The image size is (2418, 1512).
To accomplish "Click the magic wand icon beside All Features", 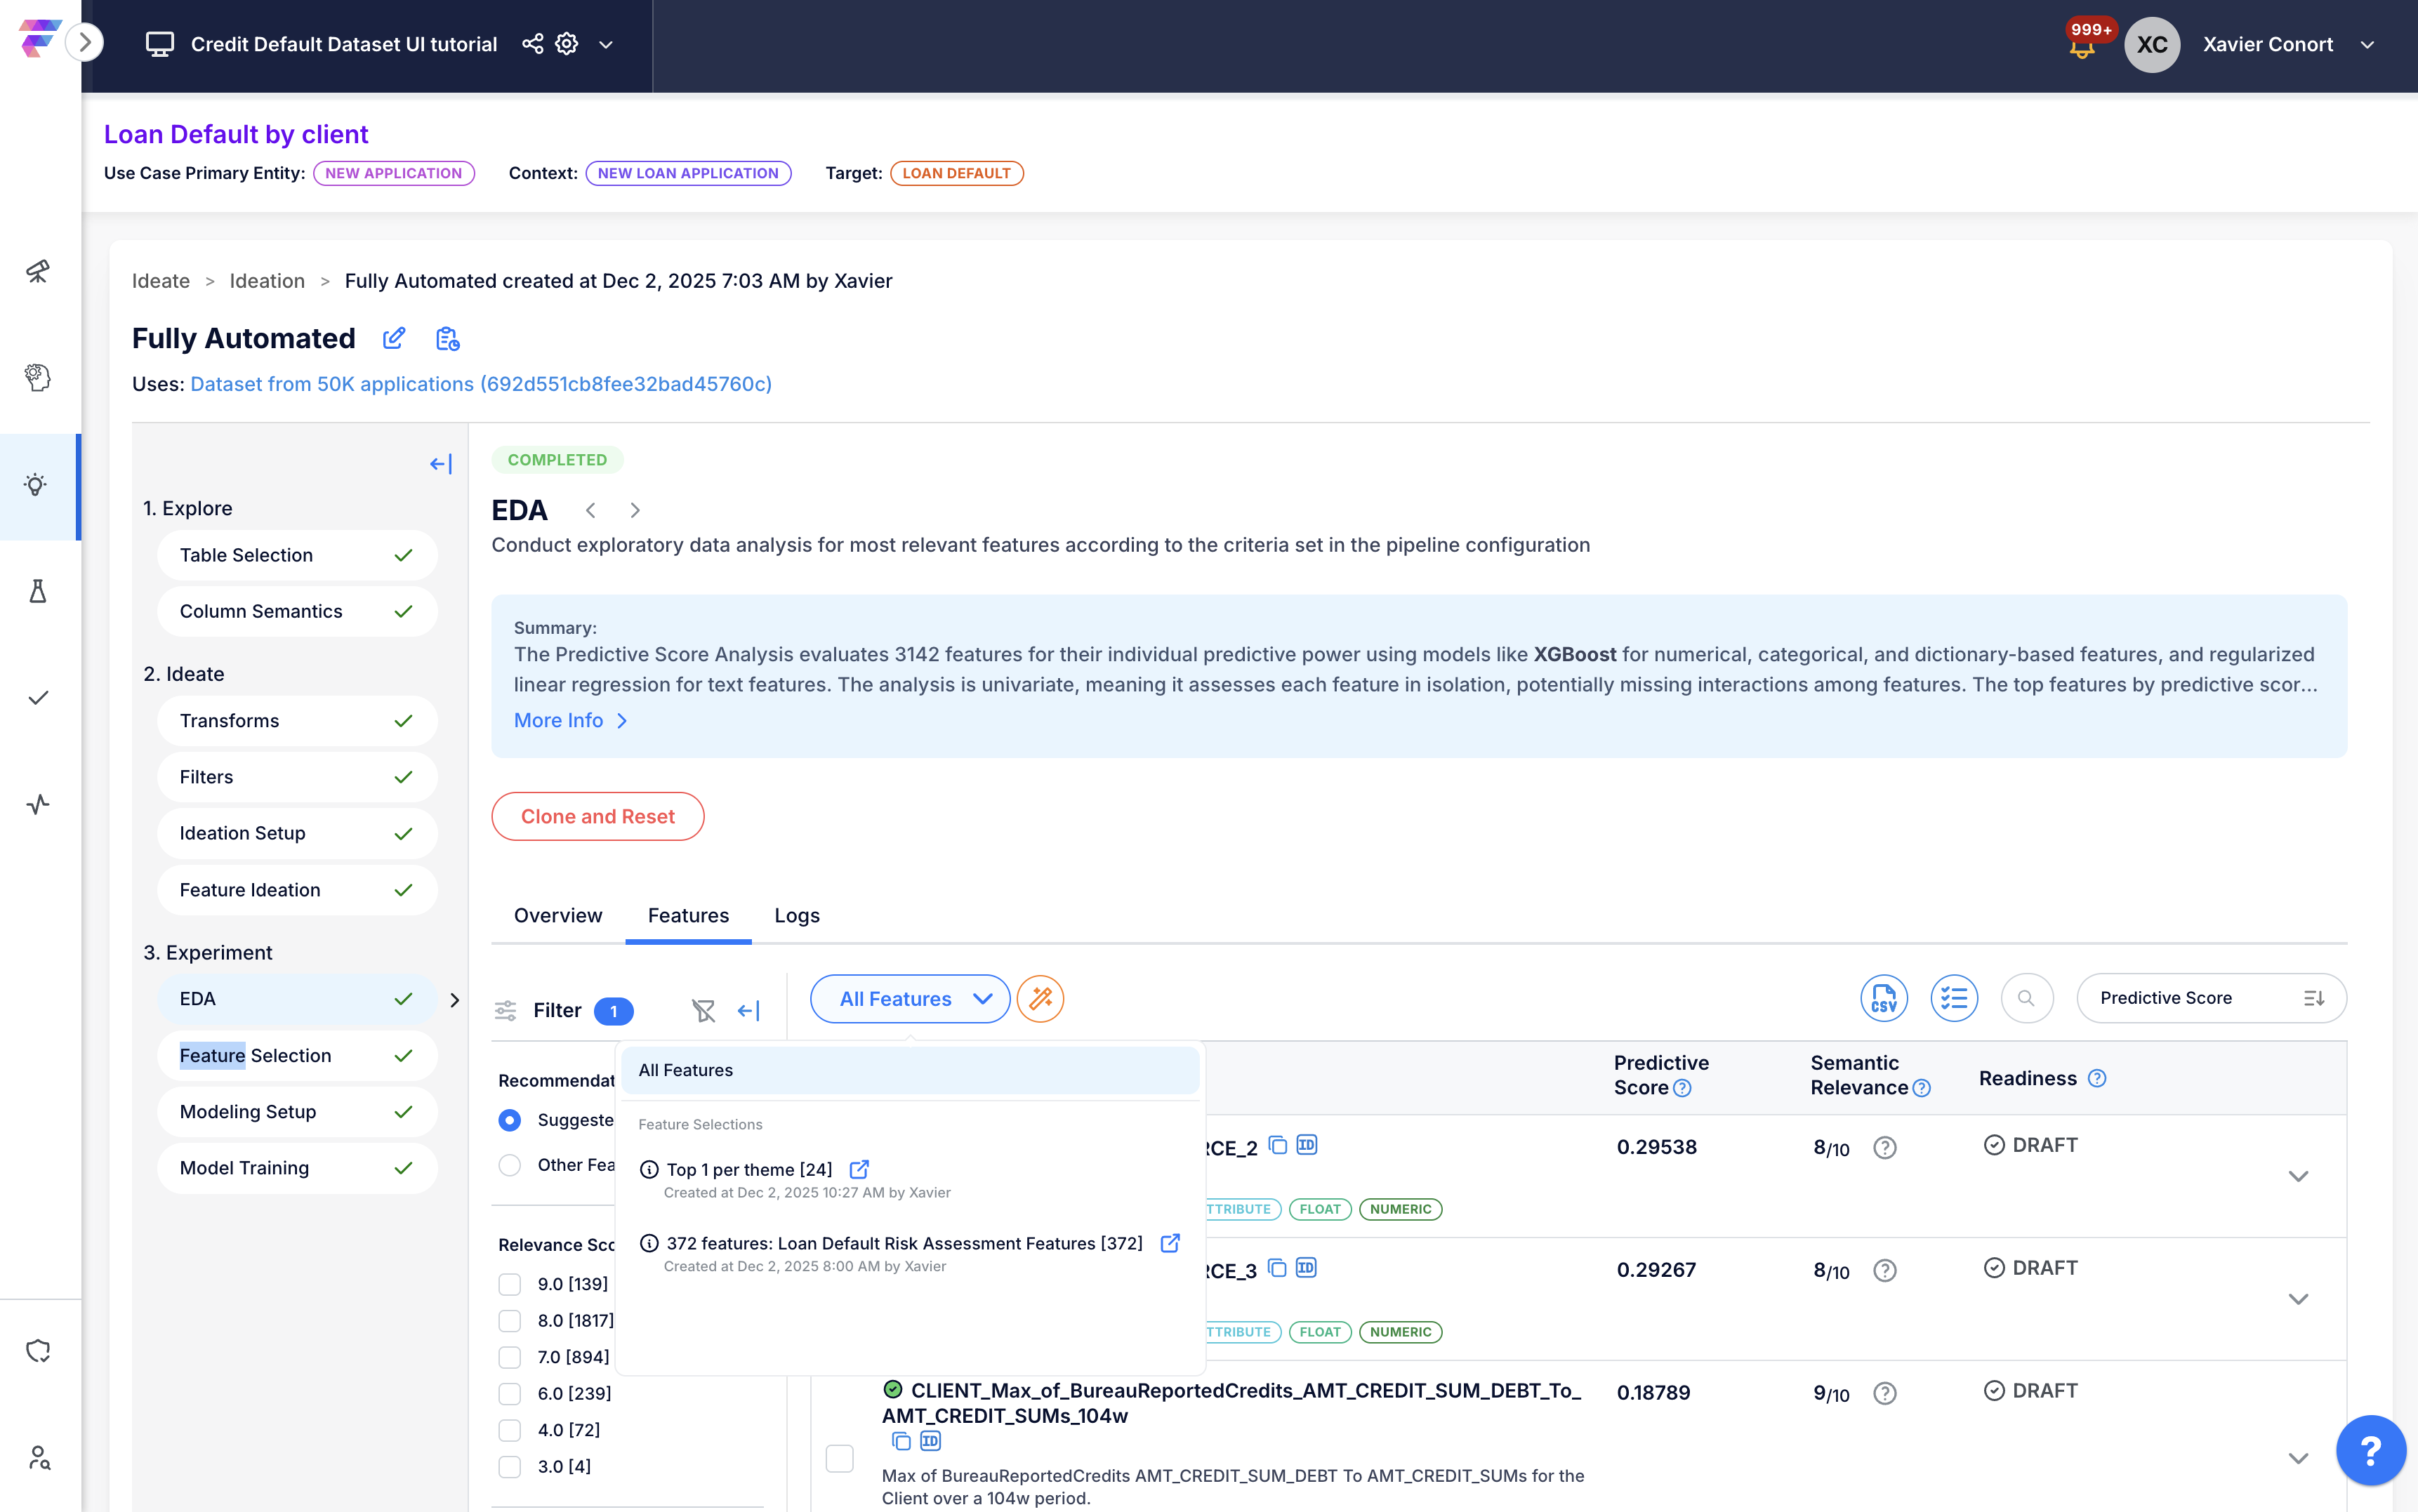I will [1040, 998].
